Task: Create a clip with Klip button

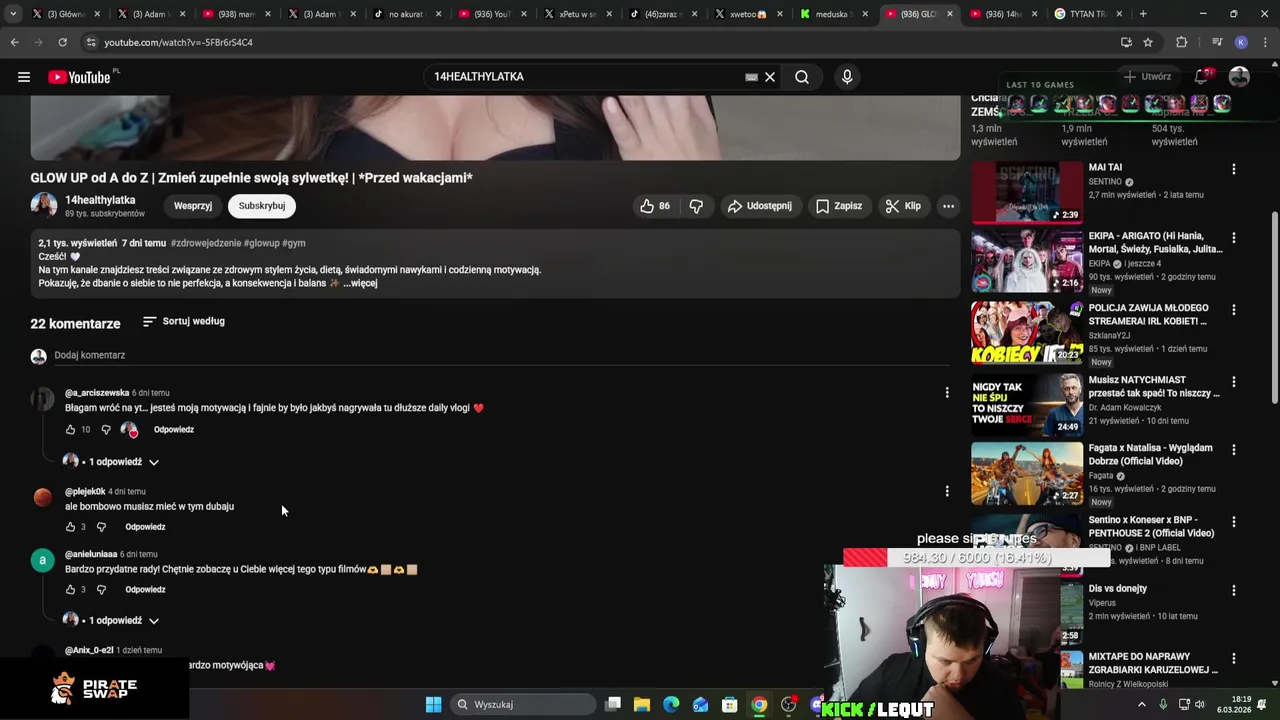Action: (903, 206)
